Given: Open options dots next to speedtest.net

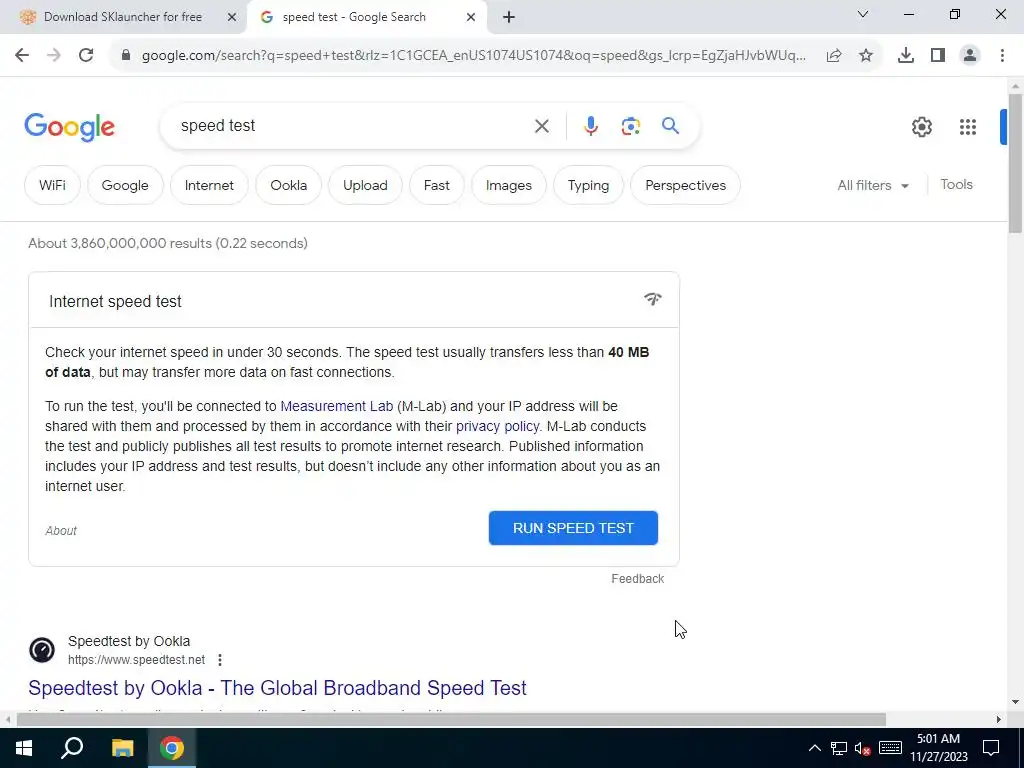Looking at the screenshot, I should coord(220,660).
